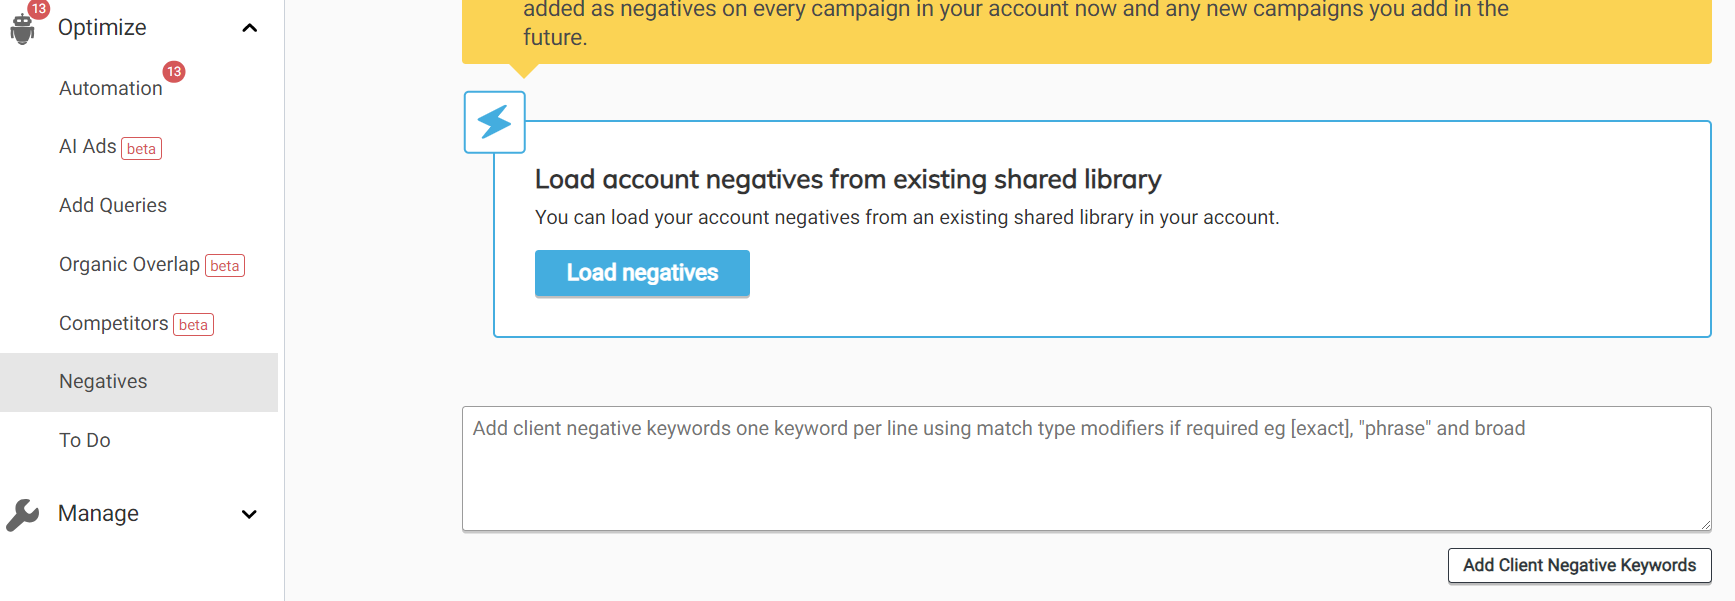Screen dimensions: 1735x601
Task: Collapse the Optimize section chevron
Action: [250, 28]
